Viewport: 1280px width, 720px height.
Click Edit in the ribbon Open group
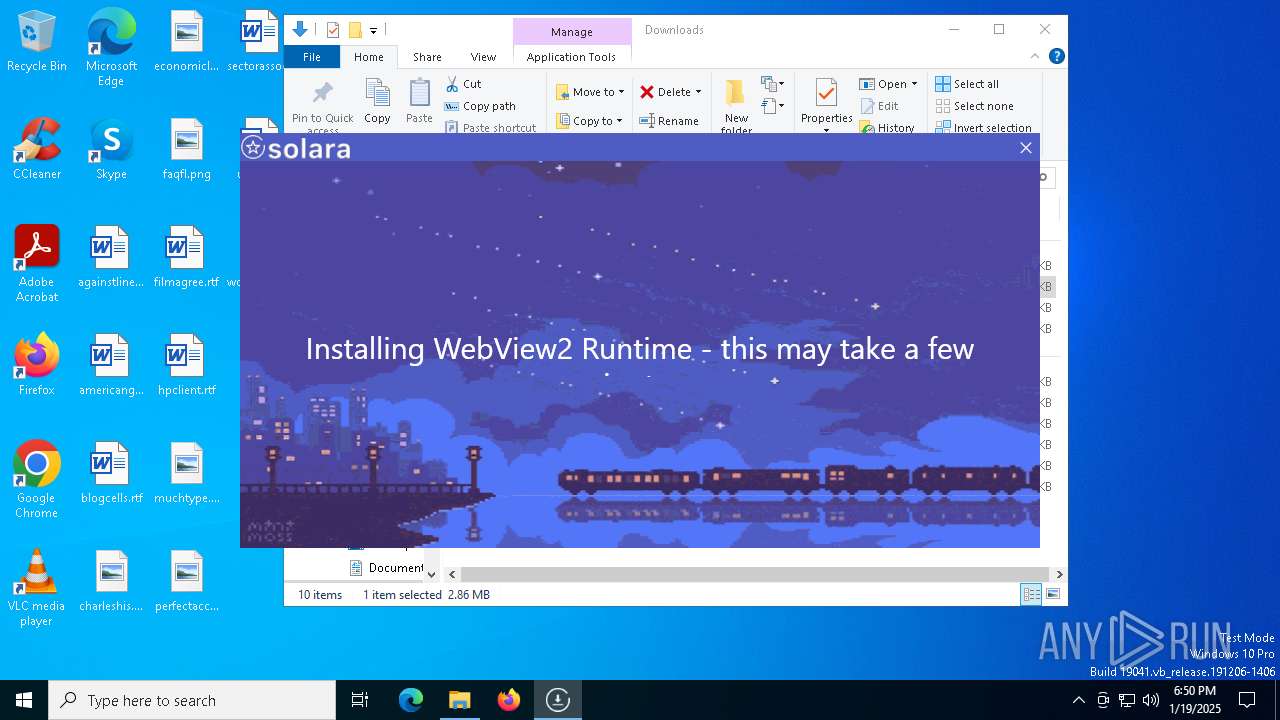point(879,106)
